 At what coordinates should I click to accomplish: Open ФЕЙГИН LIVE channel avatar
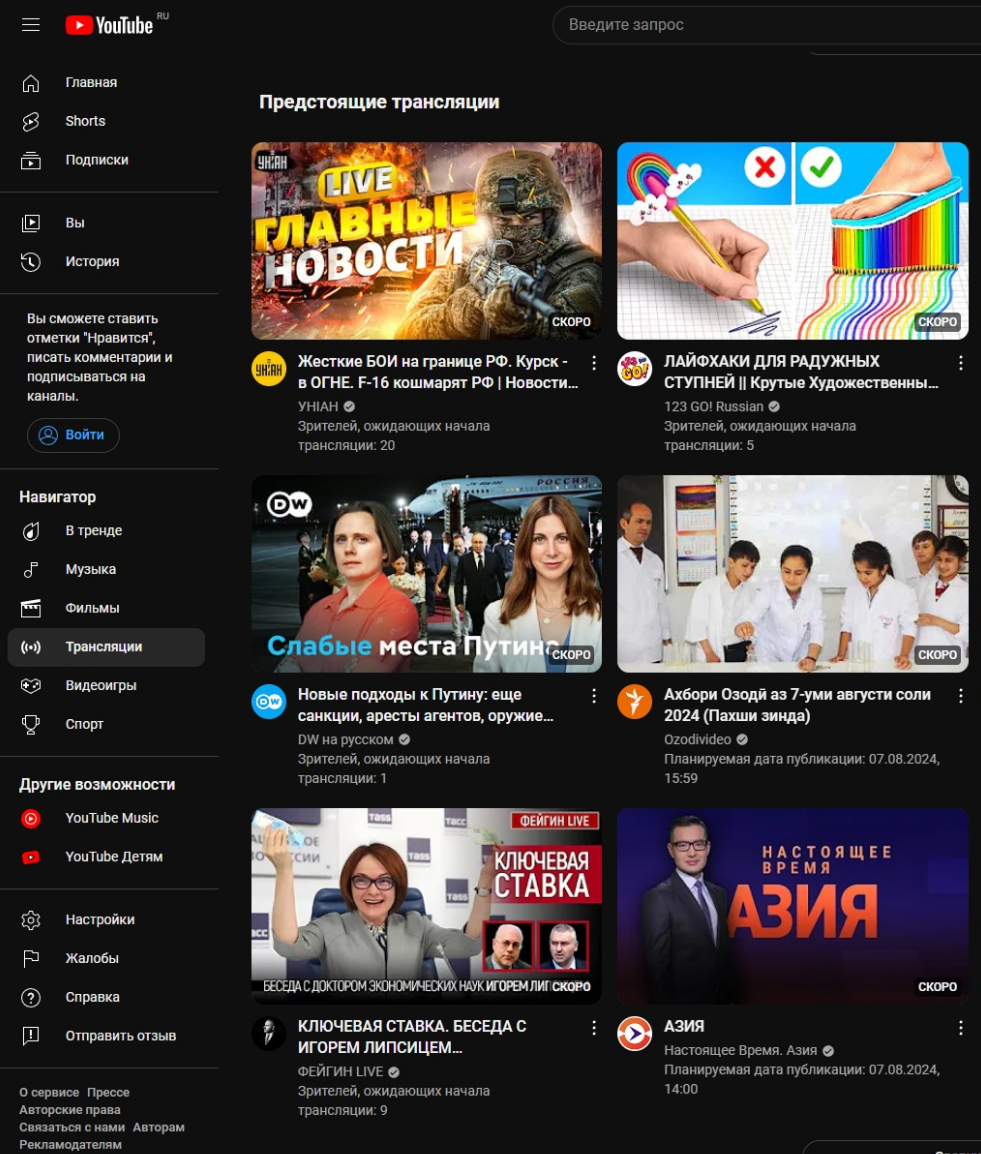[269, 1033]
